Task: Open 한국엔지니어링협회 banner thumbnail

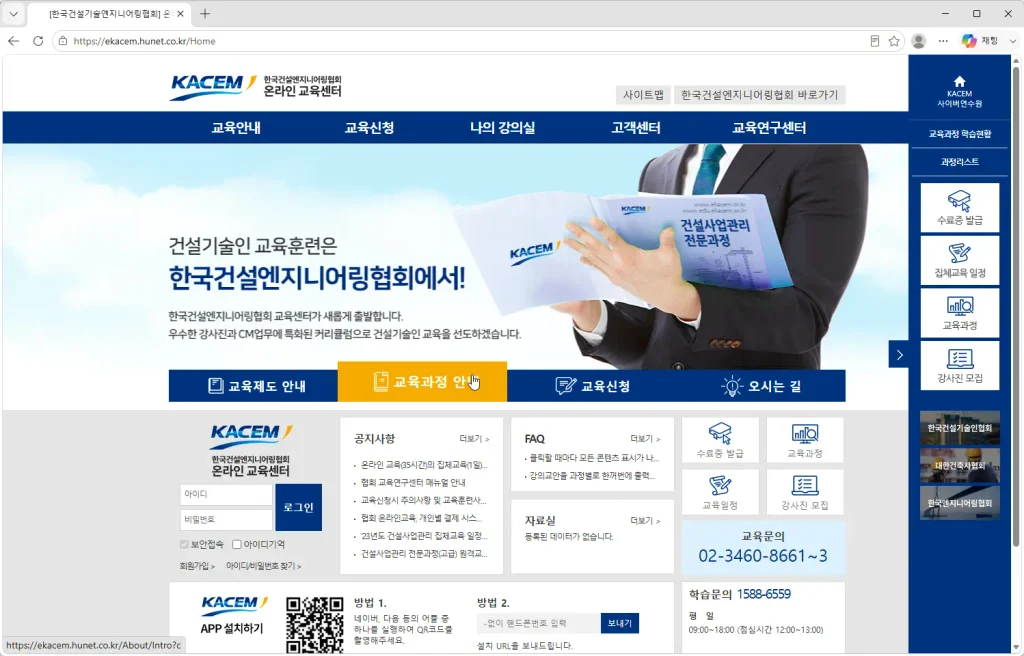Action: pyautogui.click(x=959, y=503)
